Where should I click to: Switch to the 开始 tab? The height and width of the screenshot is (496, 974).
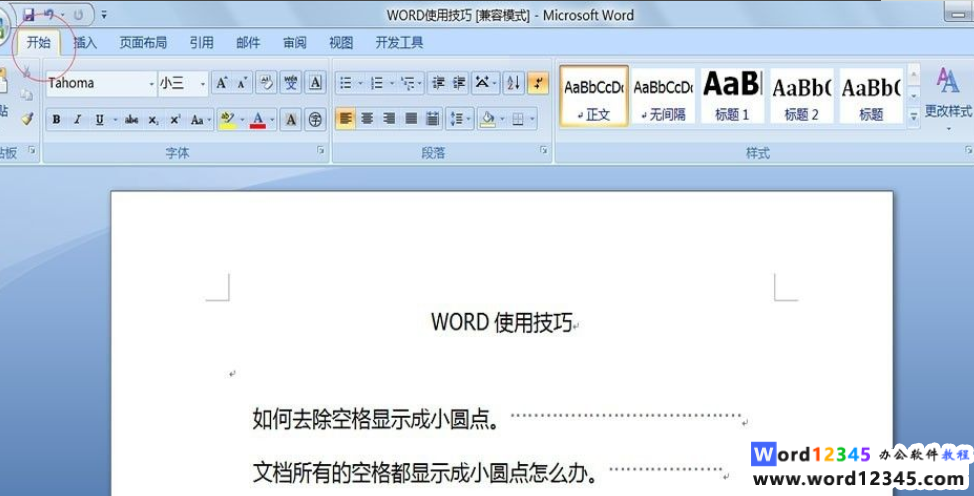39,42
